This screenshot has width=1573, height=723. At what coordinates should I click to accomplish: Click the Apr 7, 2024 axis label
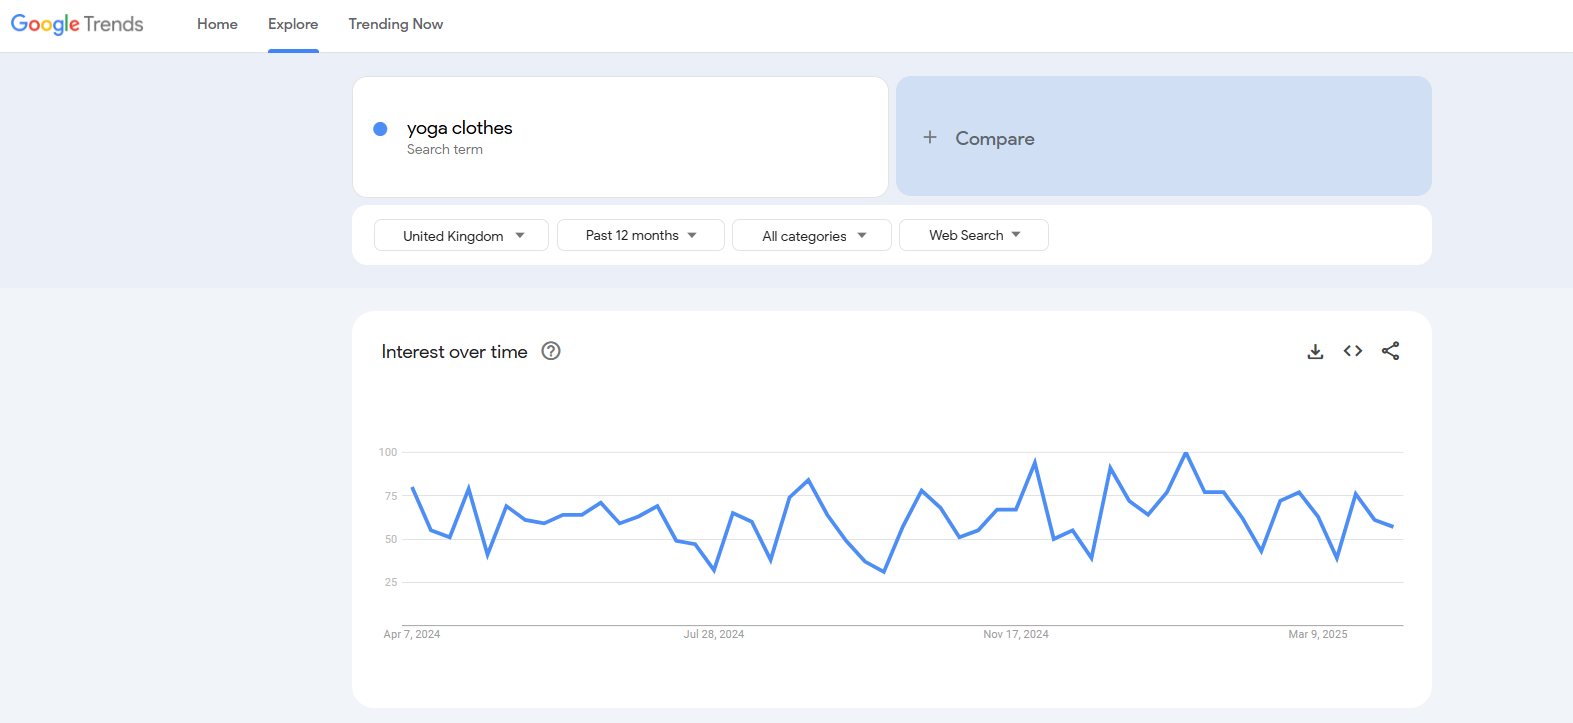tap(412, 634)
